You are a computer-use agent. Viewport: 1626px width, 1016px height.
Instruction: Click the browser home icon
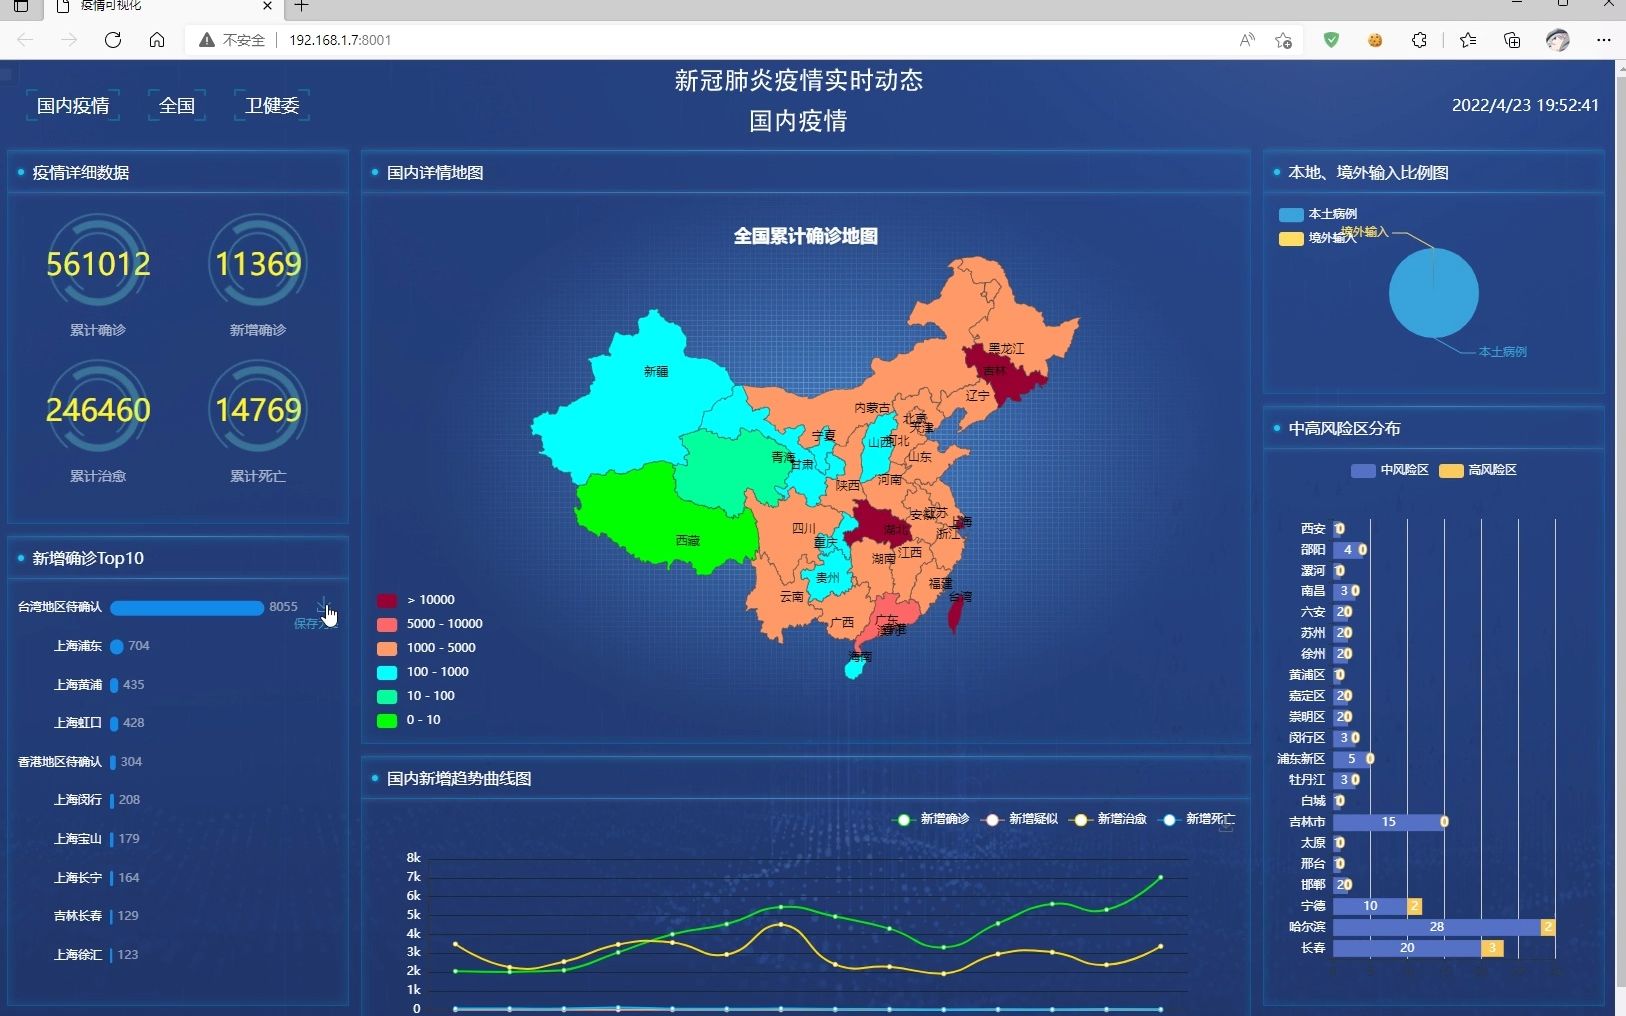click(158, 40)
